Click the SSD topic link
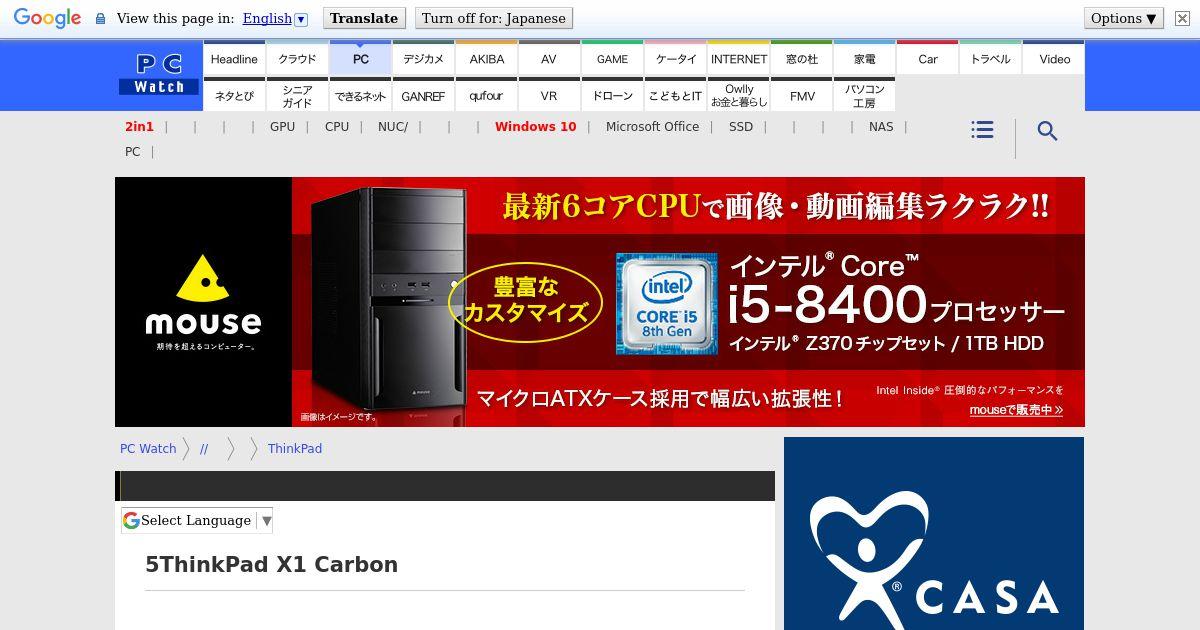The height and width of the screenshot is (630, 1200). tap(741, 127)
